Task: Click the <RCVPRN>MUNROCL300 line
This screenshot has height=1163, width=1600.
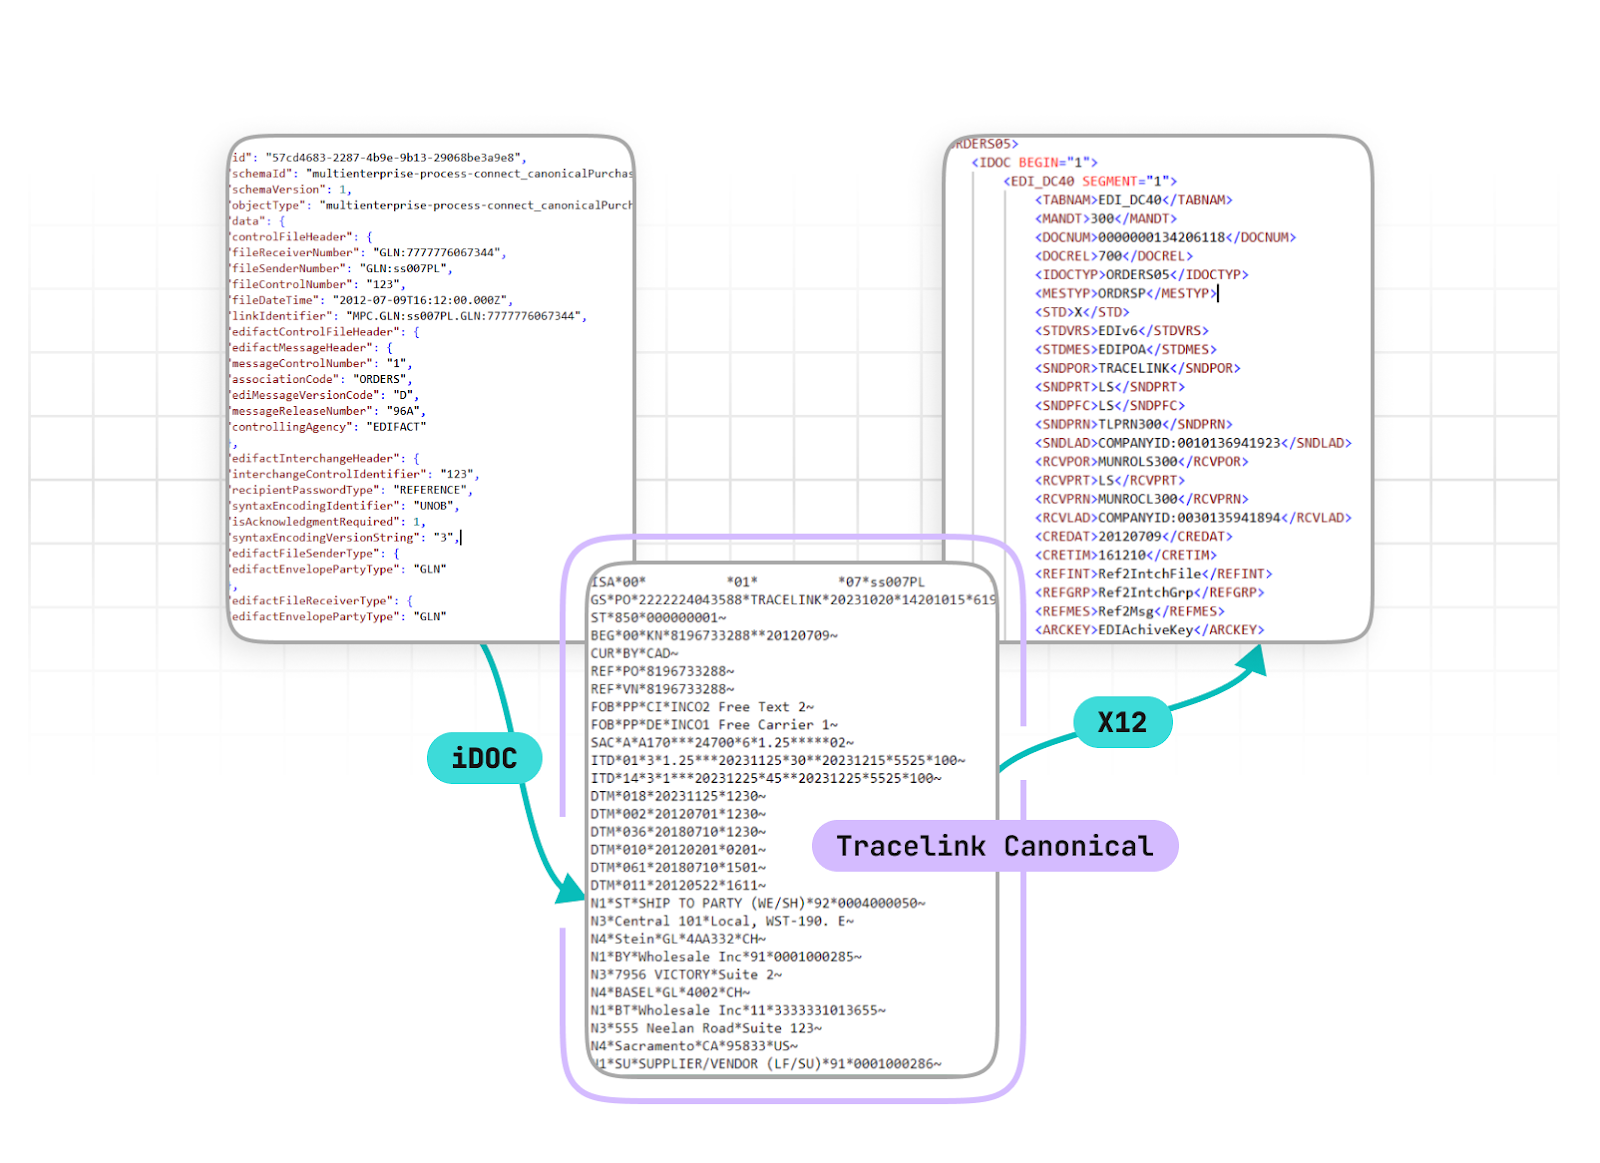Action: coord(1142,499)
